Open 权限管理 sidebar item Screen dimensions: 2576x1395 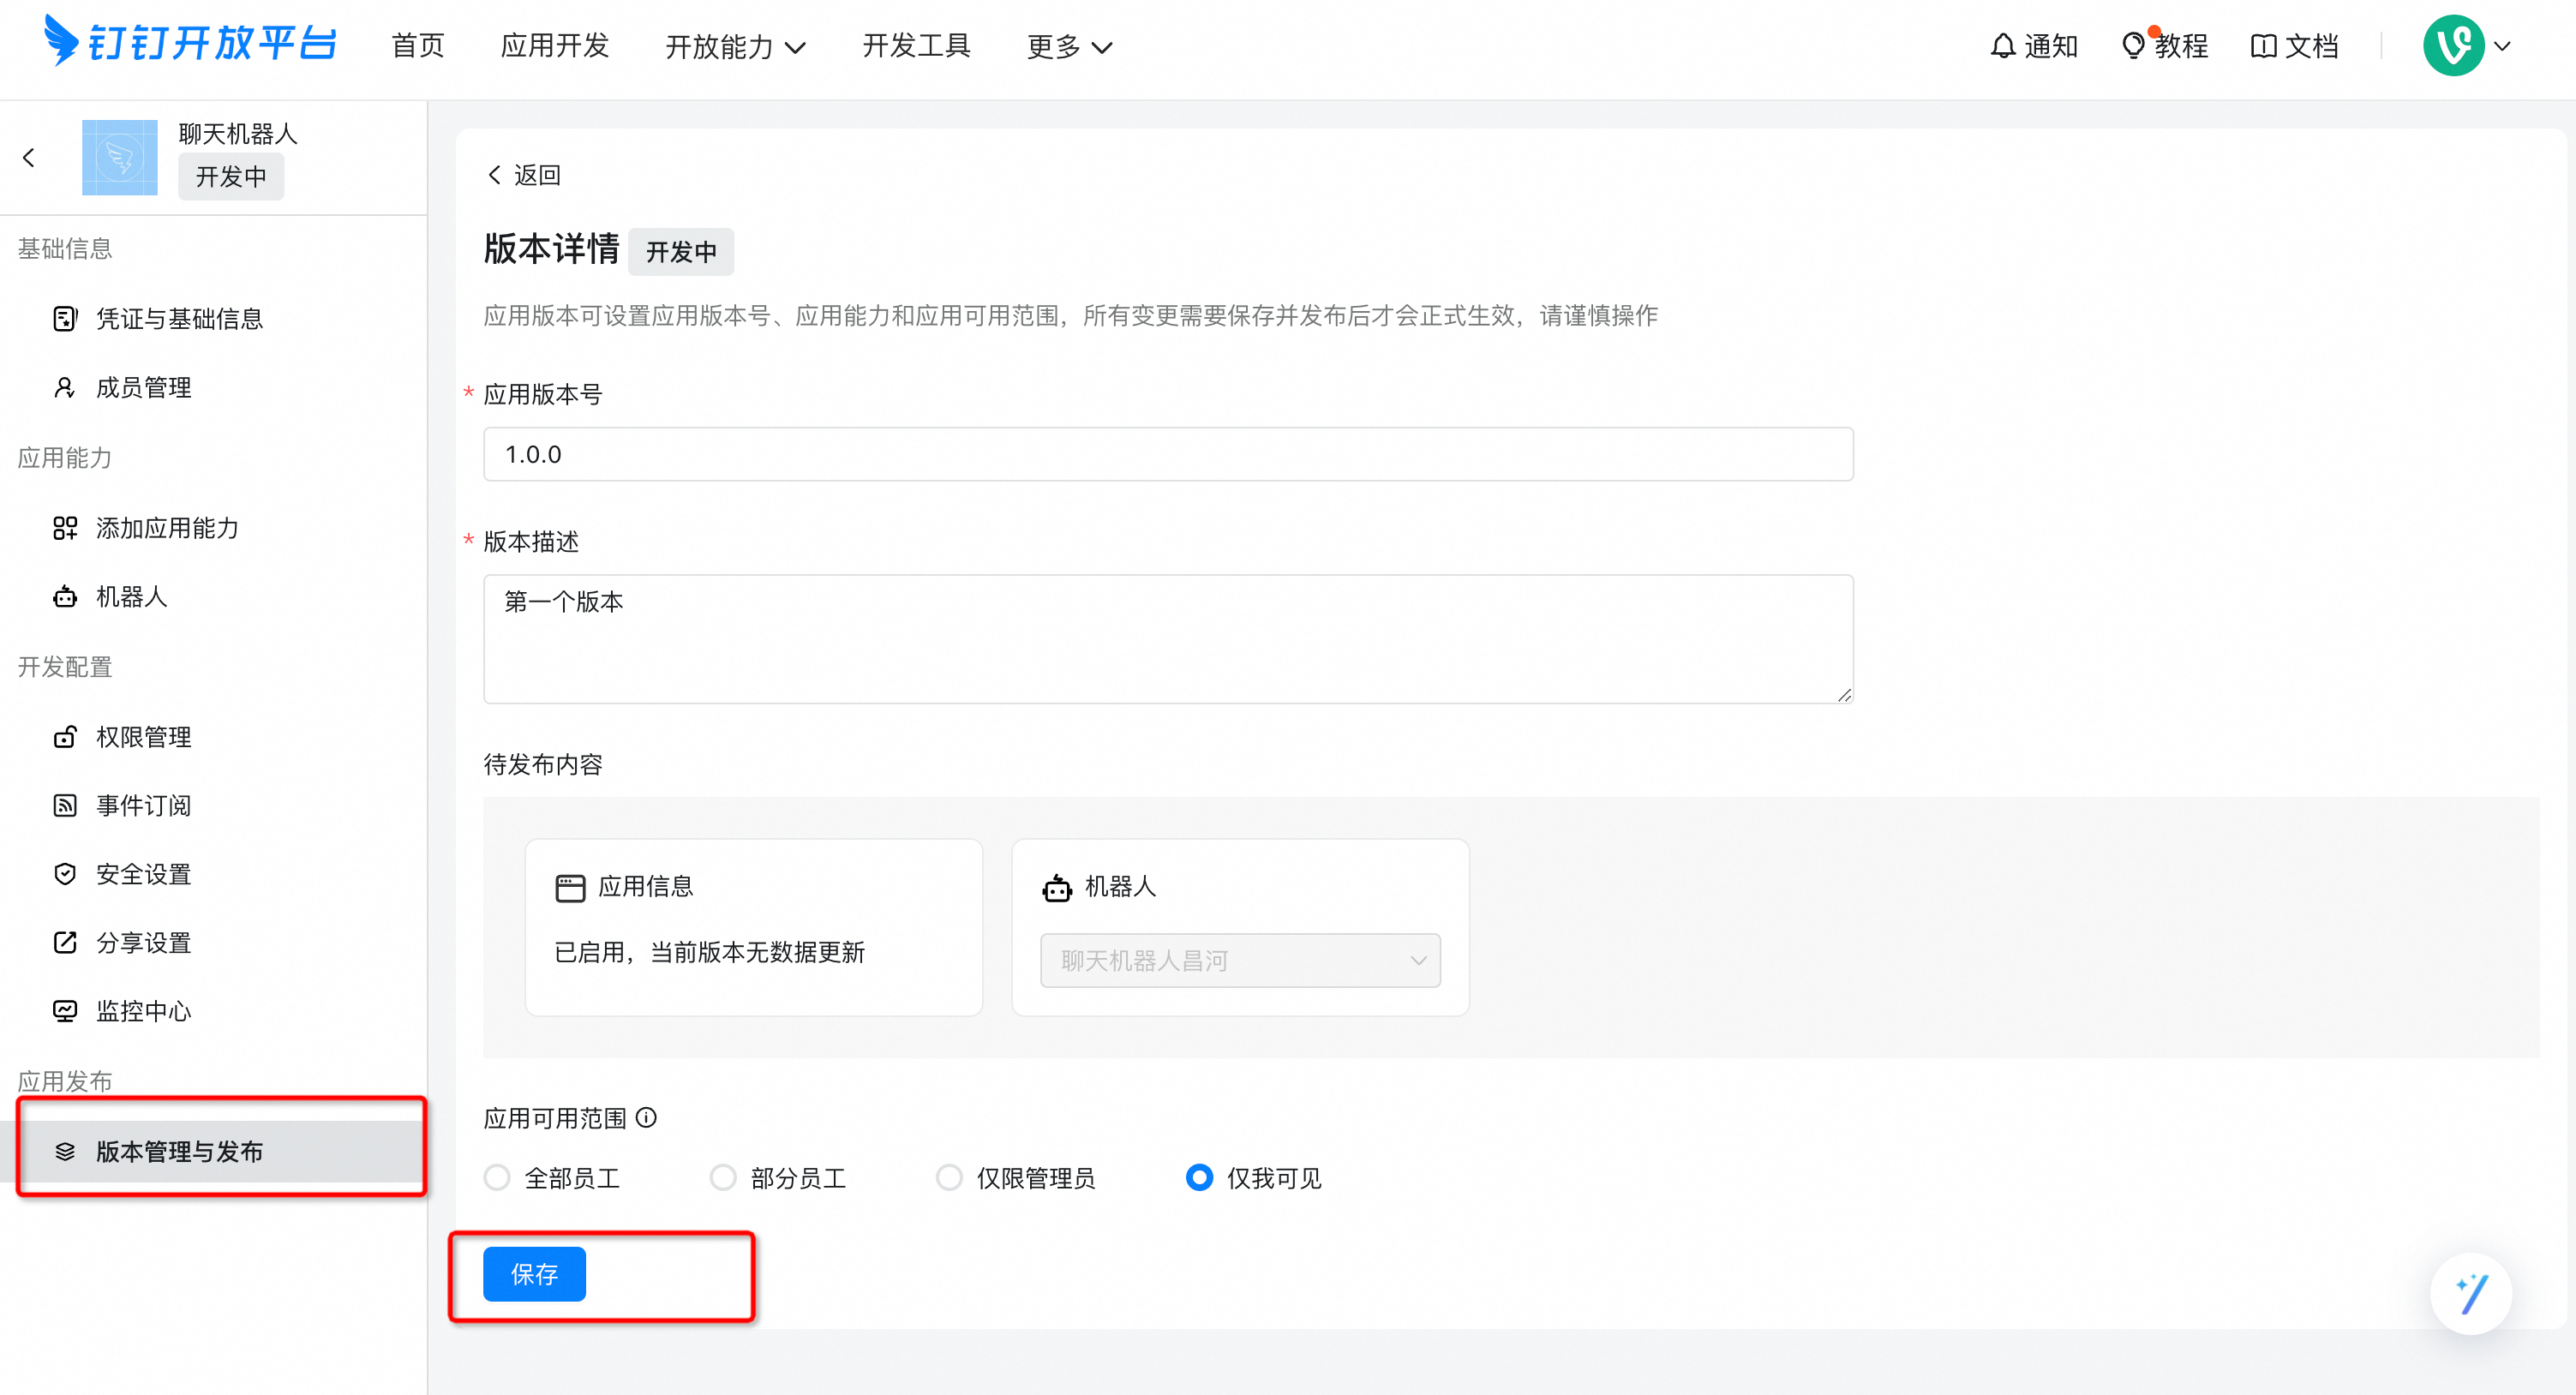pos(214,737)
